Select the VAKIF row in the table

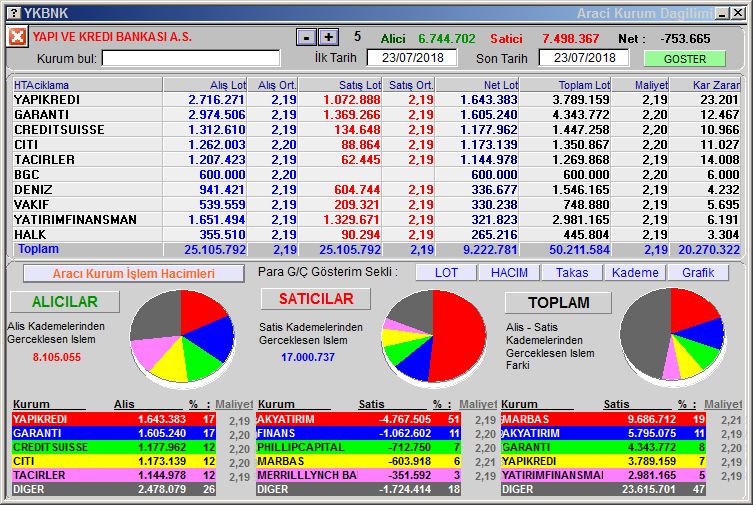coord(376,204)
